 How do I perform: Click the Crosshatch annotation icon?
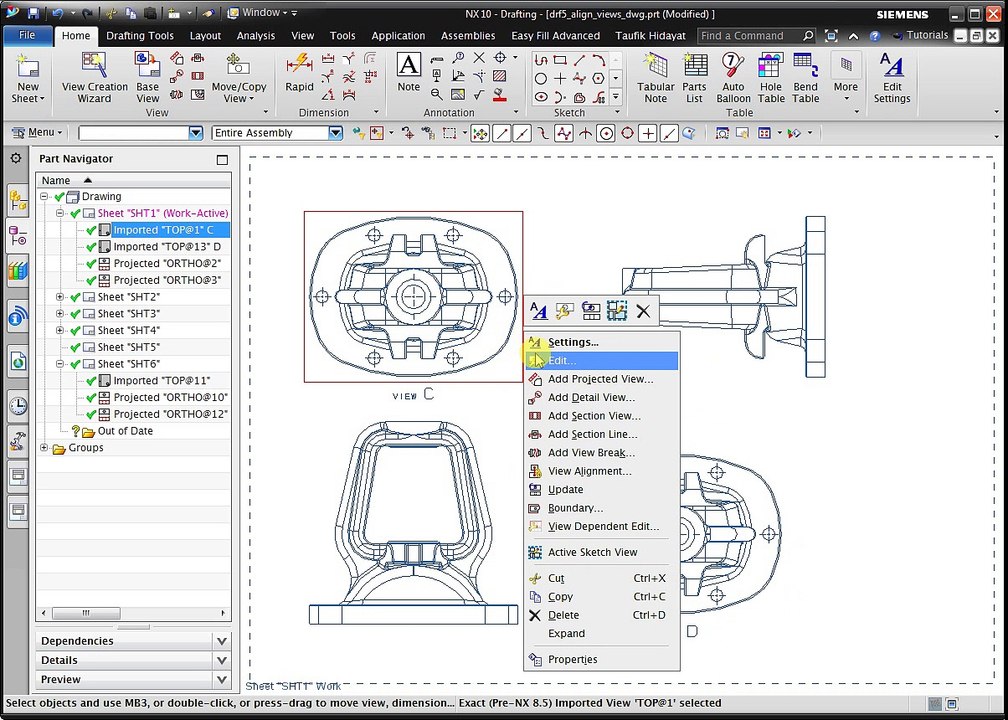500,76
